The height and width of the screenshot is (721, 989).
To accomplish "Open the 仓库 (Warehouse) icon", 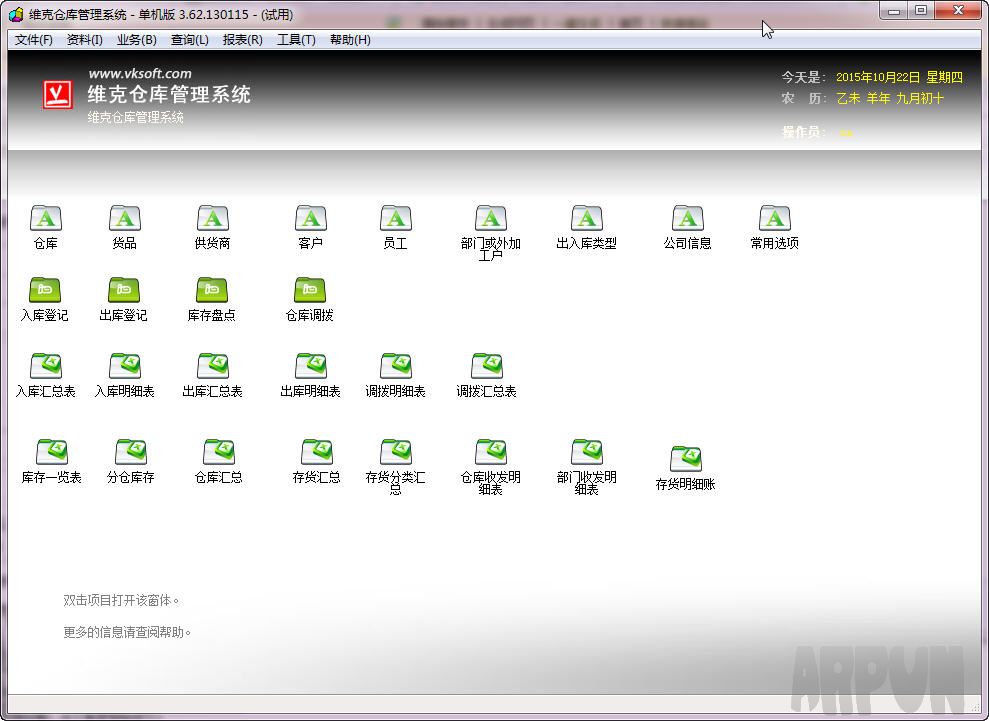I will pos(46,218).
